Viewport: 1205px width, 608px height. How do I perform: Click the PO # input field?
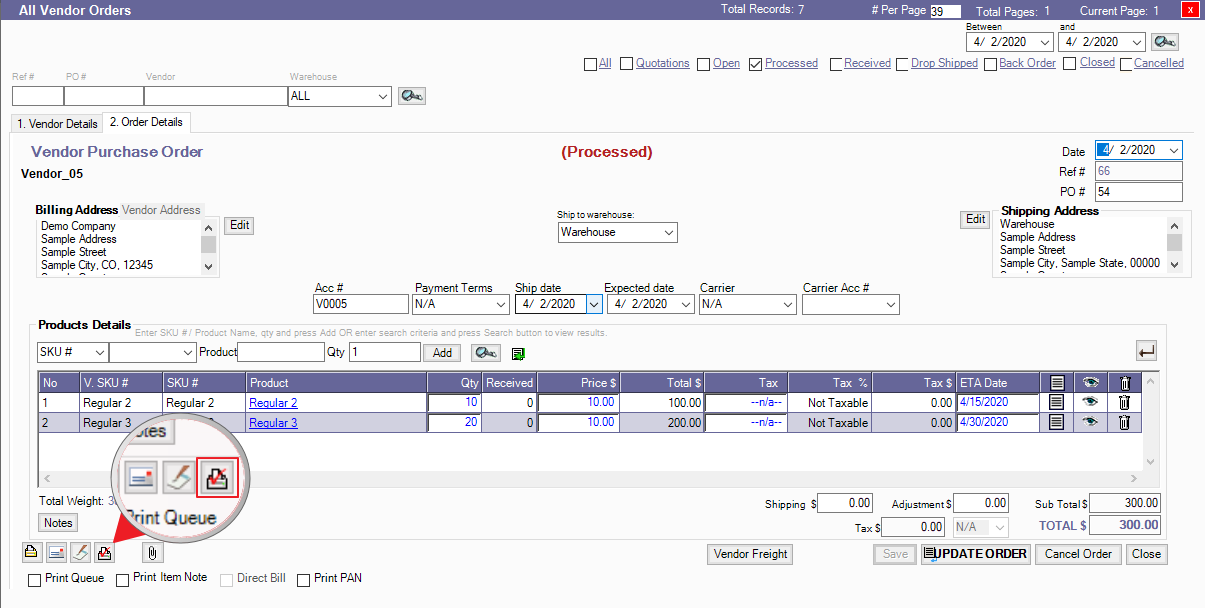click(1138, 191)
